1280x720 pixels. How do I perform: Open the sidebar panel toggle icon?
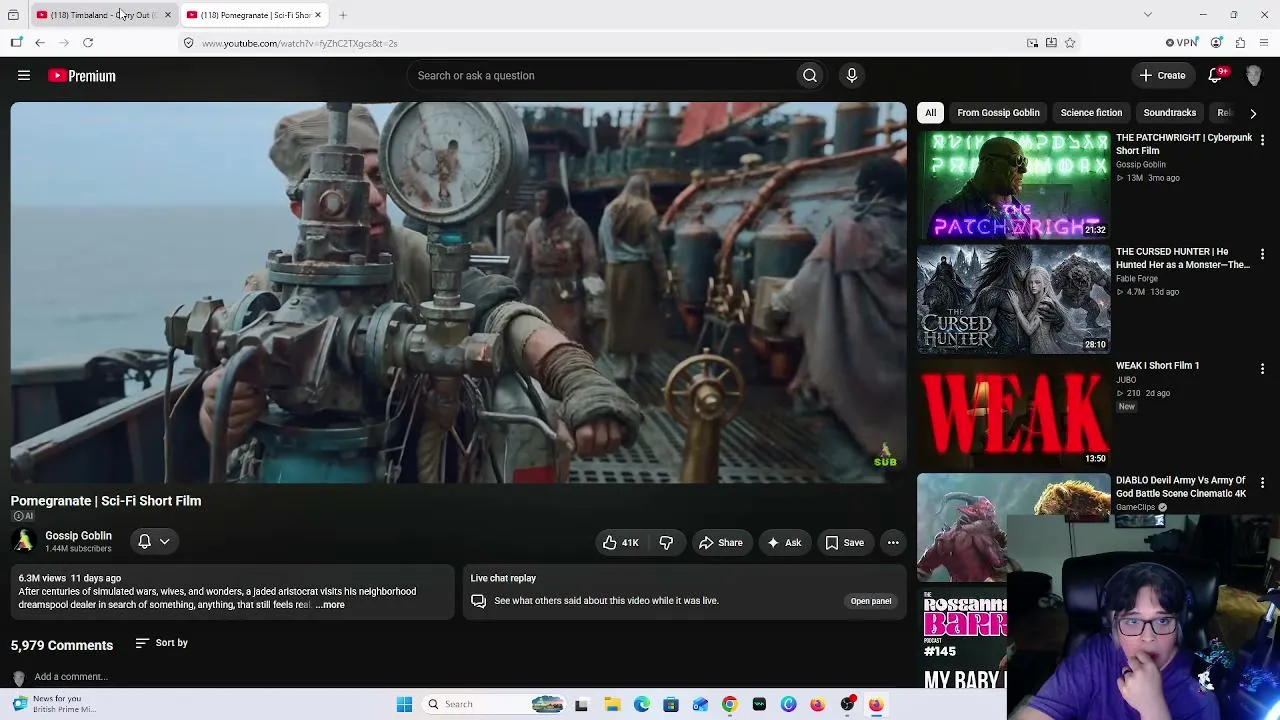[16, 43]
